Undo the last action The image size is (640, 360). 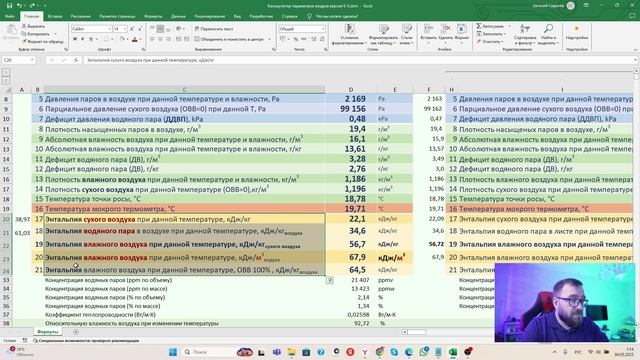click(x=19, y=6)
